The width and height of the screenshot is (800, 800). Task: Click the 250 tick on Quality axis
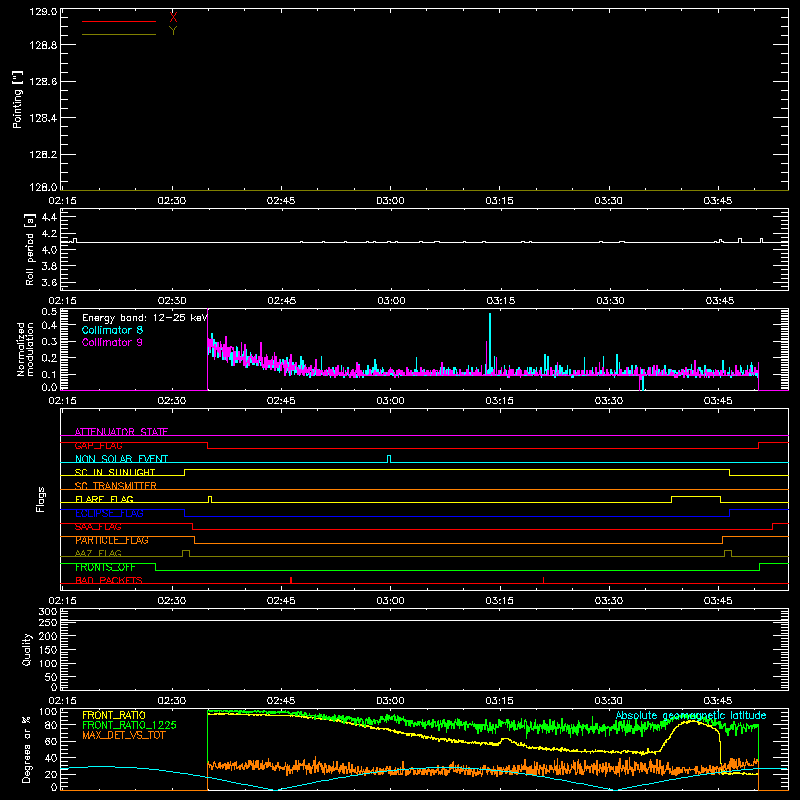pyautogui.click(x=48, y=623)
